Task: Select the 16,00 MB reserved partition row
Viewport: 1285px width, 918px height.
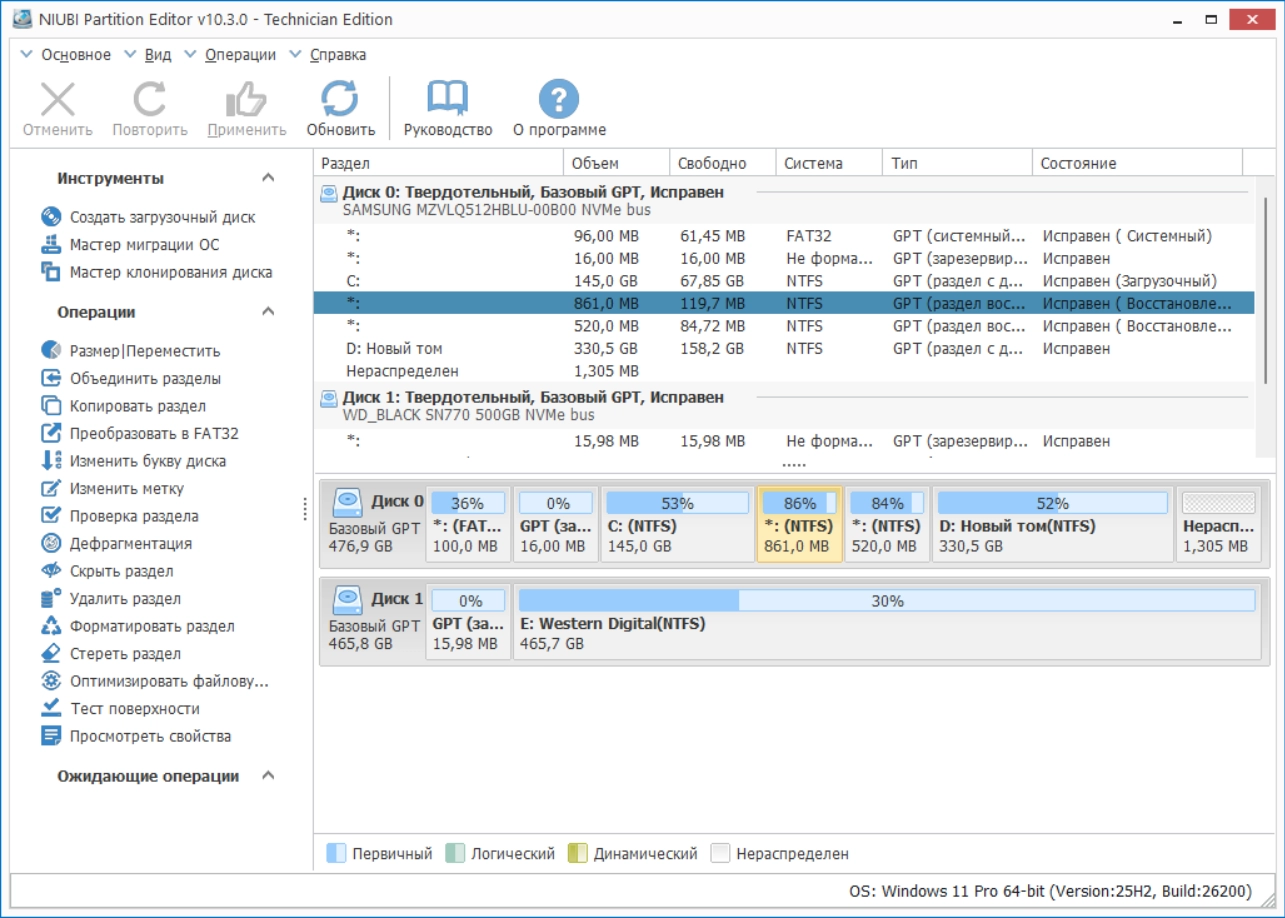Action: pyautogui.click(x=784, y=259)
